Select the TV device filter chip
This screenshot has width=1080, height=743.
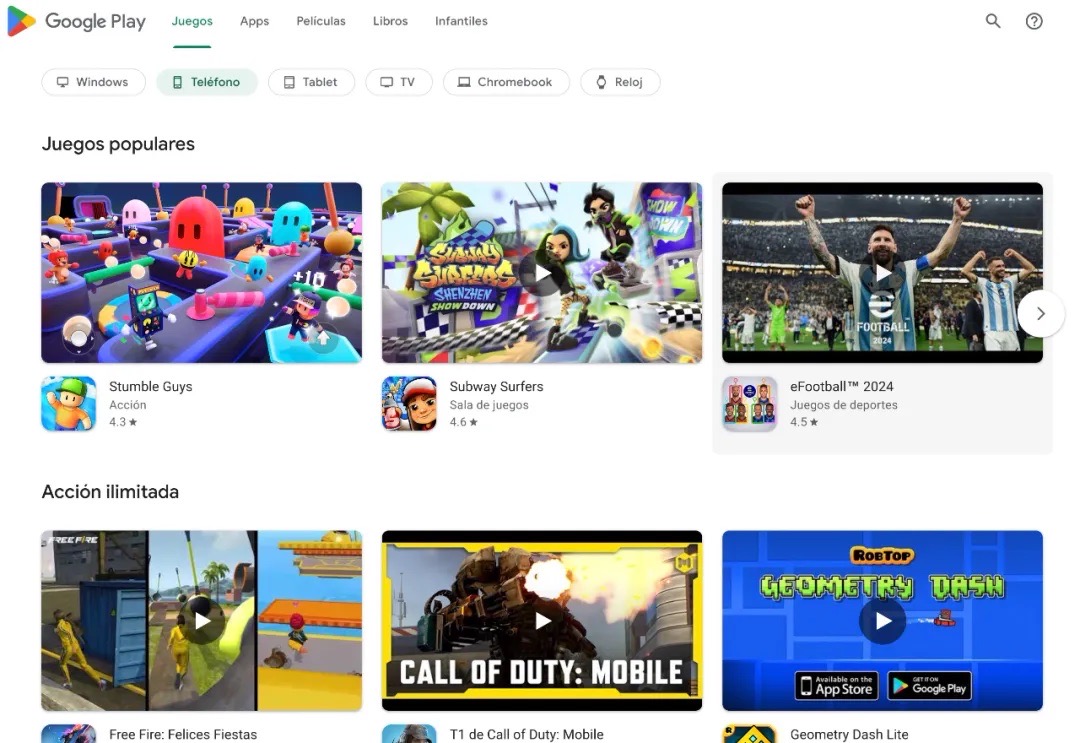click(x=399, y=82)
